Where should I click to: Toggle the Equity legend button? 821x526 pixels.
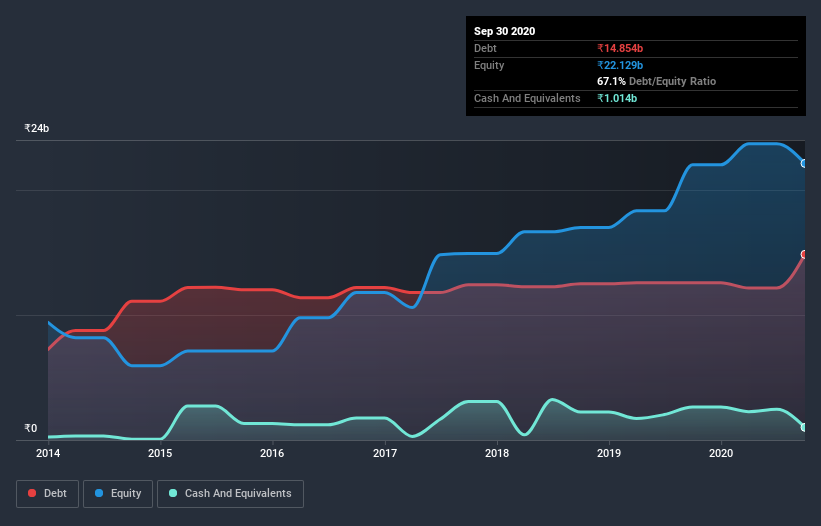[x=118, y=494]
